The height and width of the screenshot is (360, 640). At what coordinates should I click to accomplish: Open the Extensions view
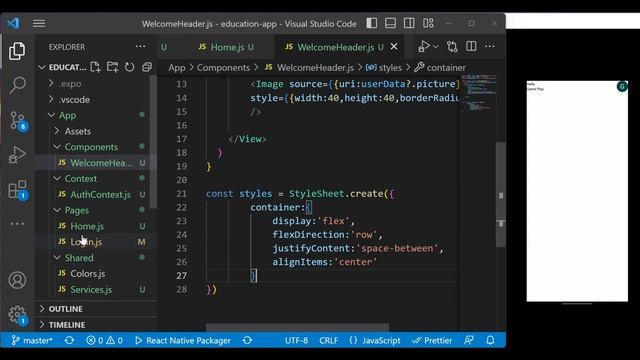(x=17, y=190)
